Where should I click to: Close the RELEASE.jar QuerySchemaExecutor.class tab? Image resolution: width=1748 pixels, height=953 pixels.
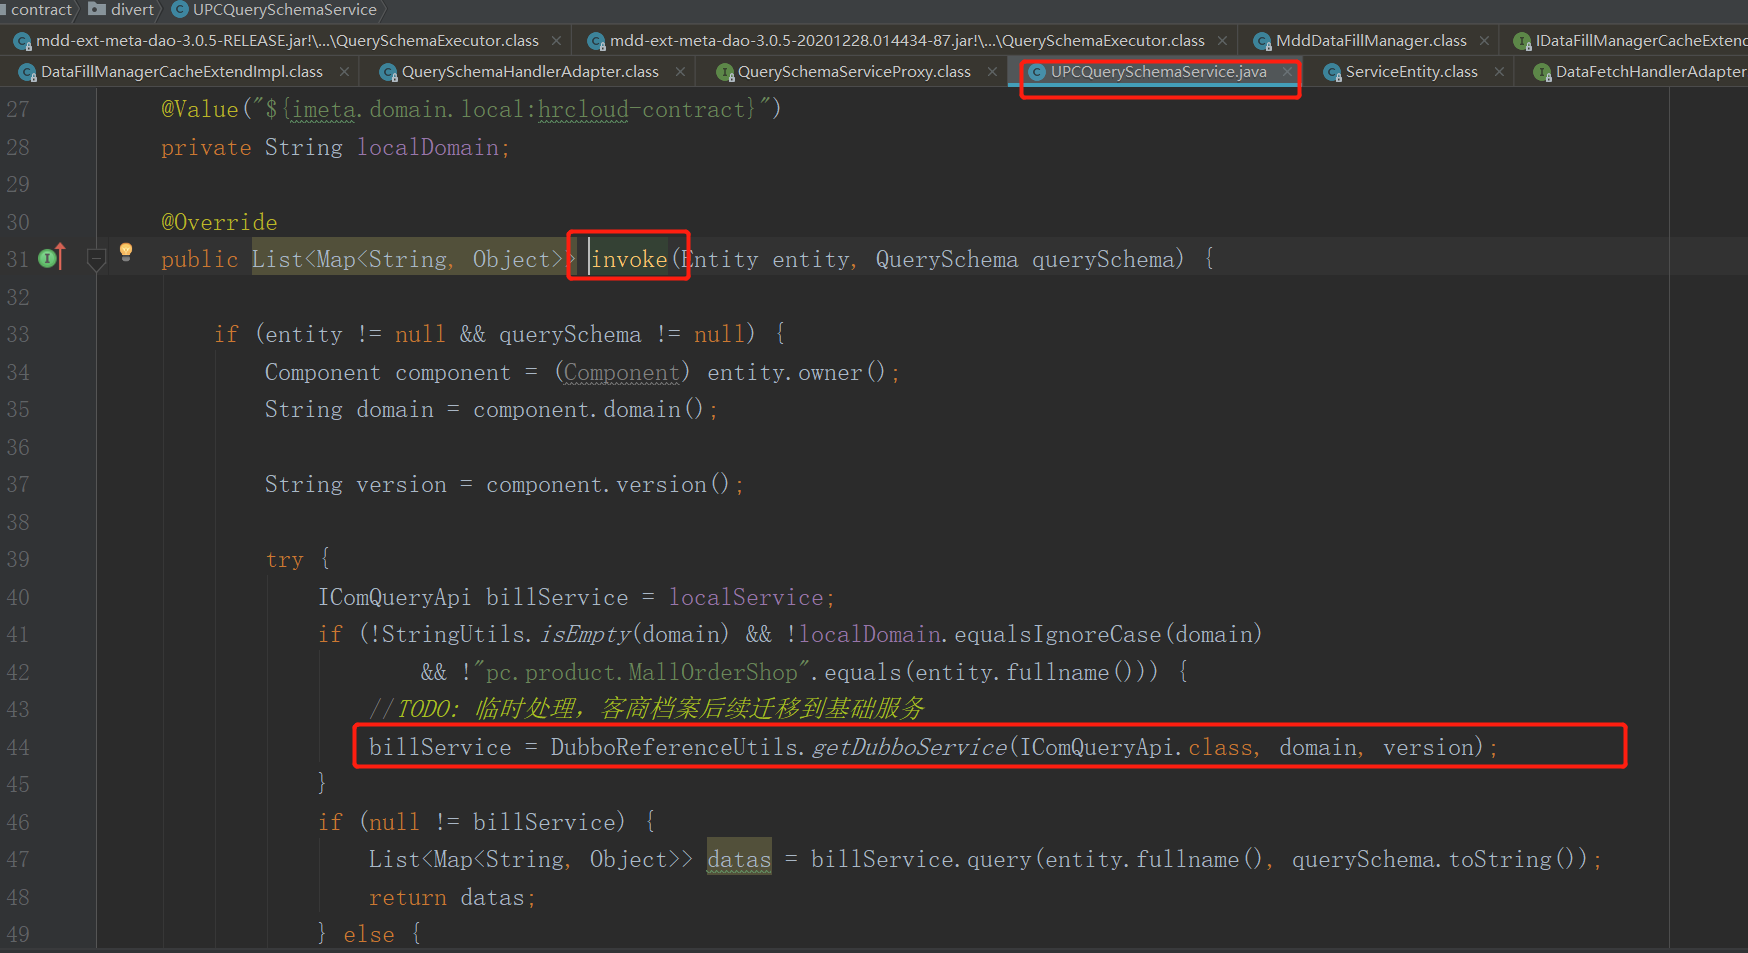(x=557, y=41)
